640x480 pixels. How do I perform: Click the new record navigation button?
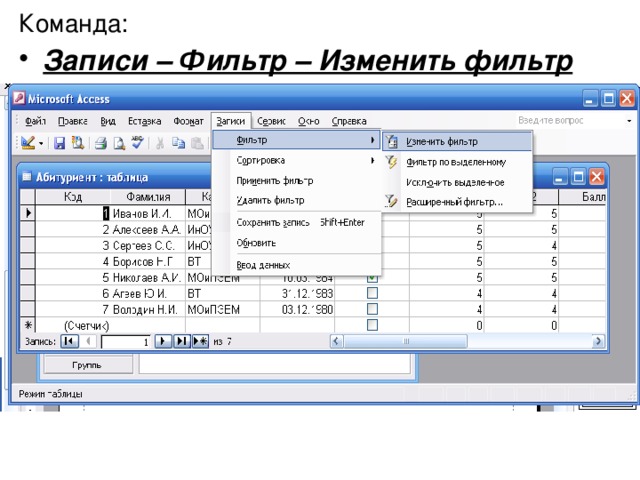click(200, 341)
